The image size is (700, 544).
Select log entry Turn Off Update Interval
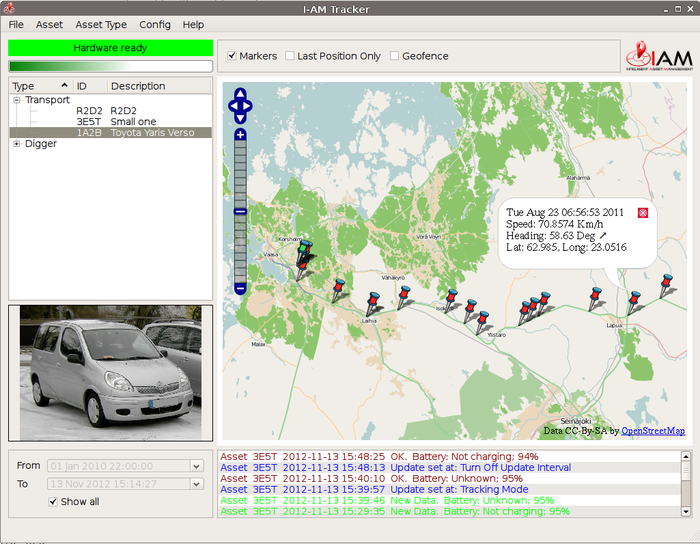449,467
